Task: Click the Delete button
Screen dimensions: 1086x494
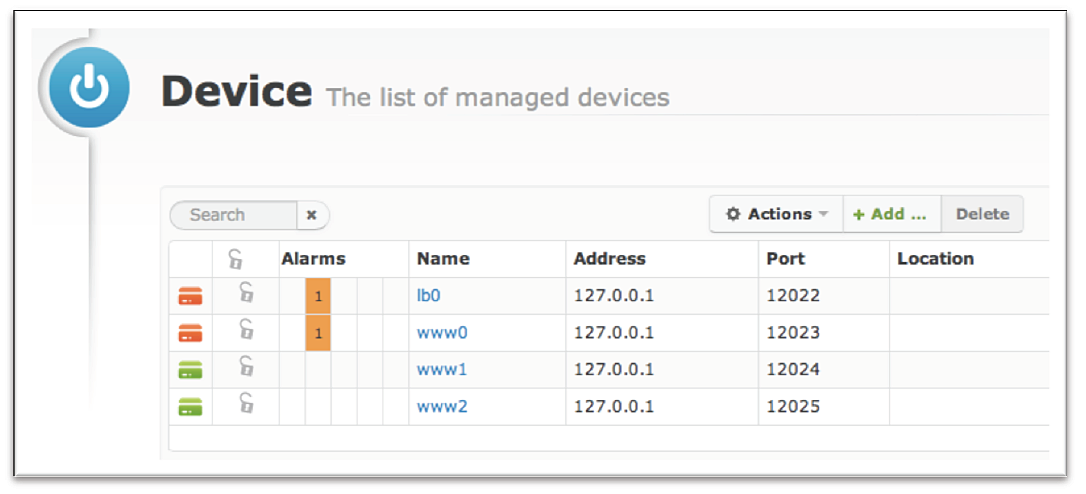Action: click(982, 214)
